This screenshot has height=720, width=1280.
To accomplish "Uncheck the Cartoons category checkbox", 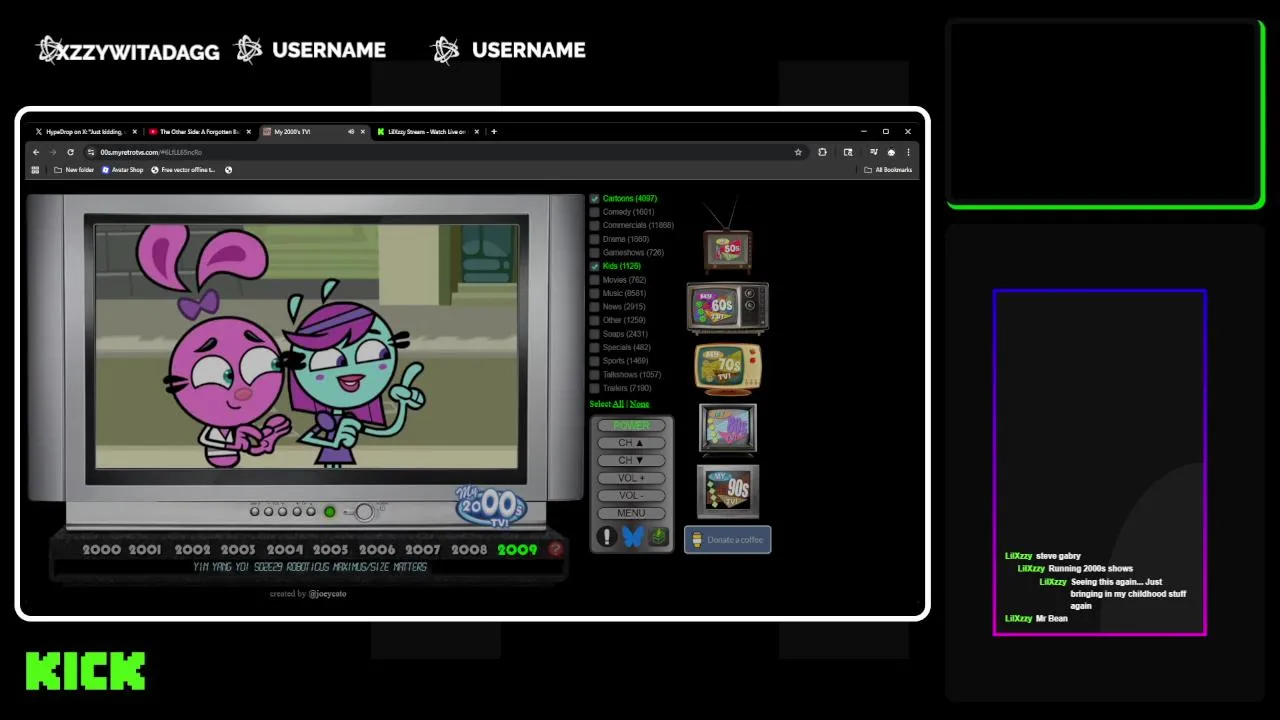I will click(594, 199).
